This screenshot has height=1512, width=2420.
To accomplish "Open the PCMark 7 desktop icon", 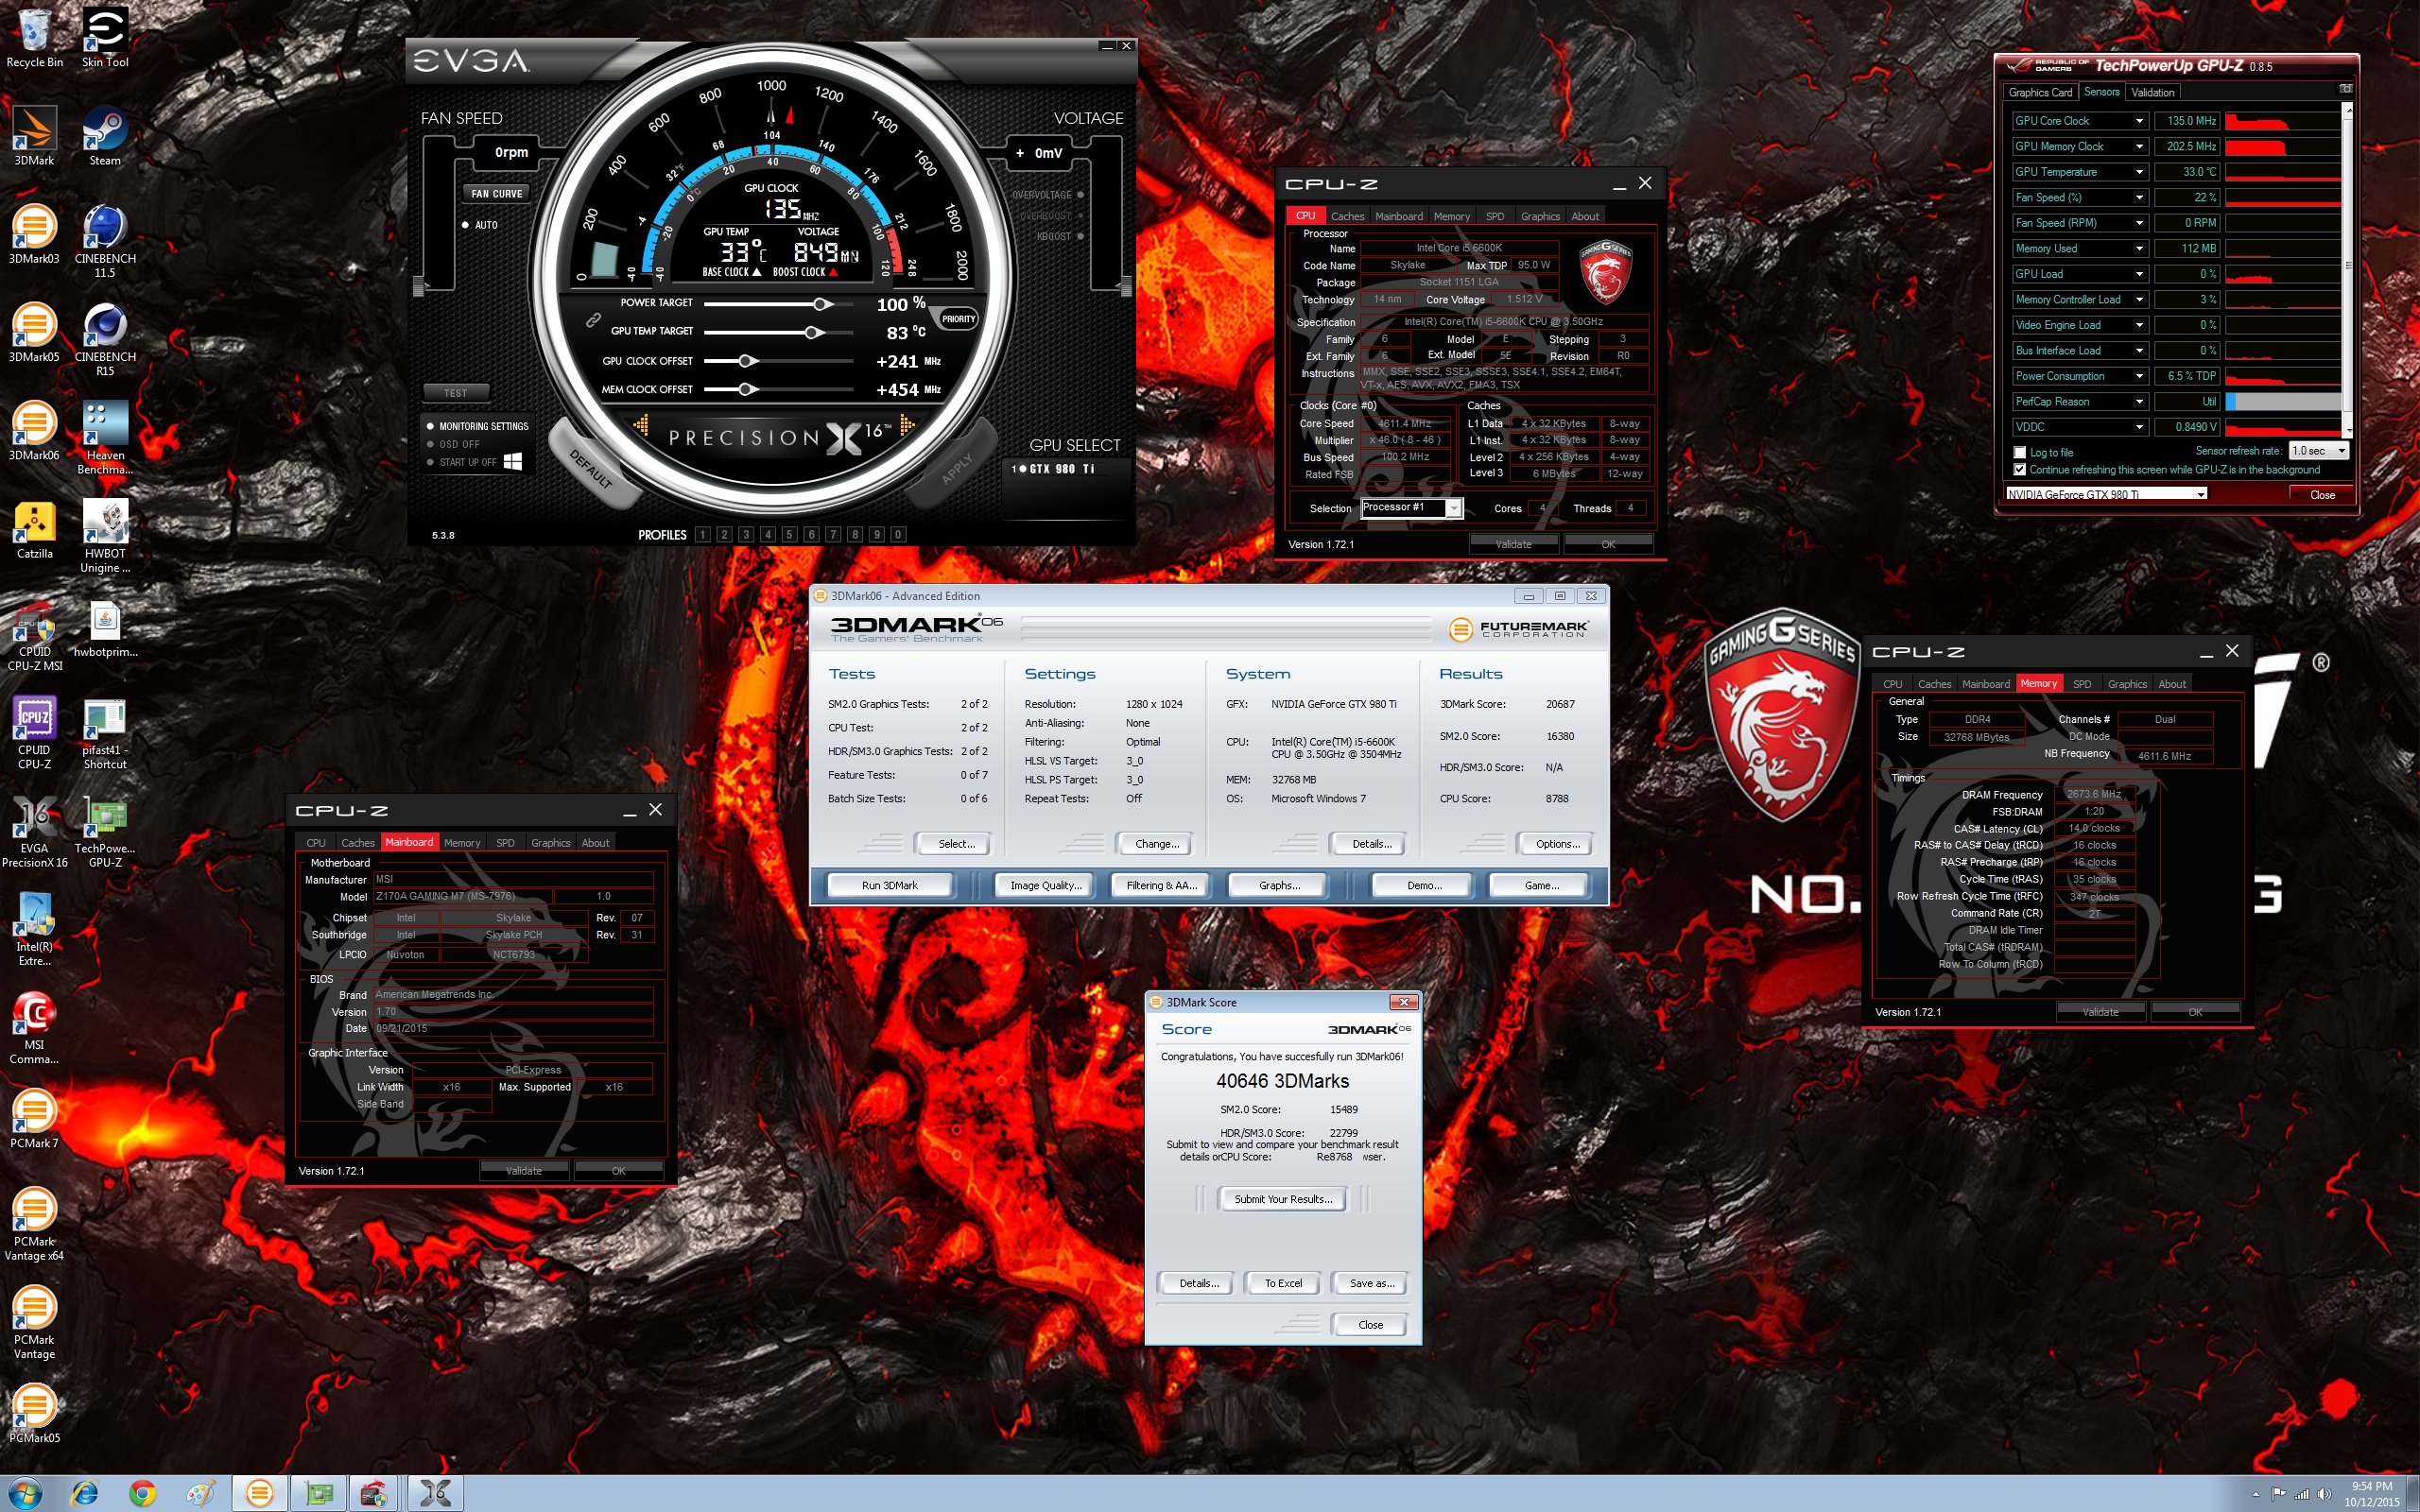I will click(x=34, y=1119).
